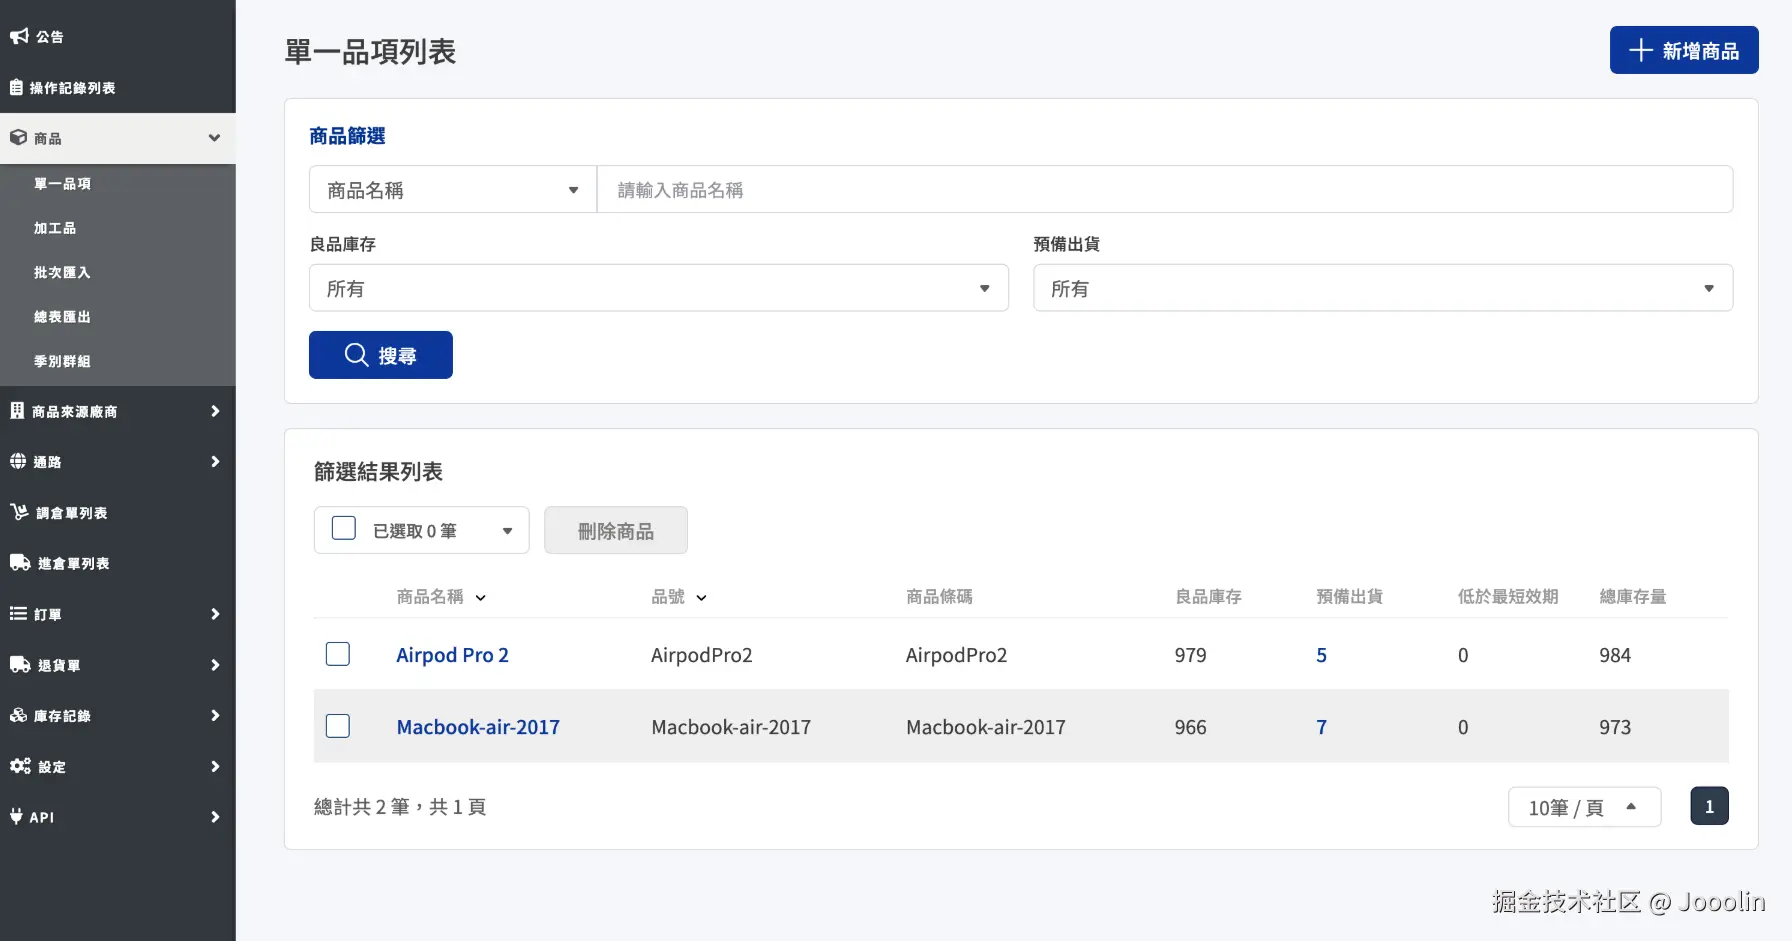The image size is (1792, 941).
Task: Click the 請輸入商品名稱 search input field
Action: (1164, 190)
